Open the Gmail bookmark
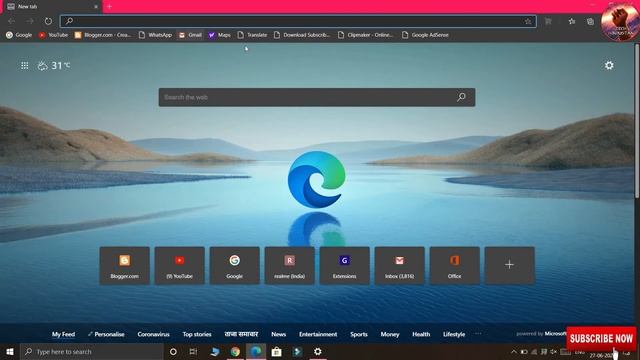640x360 pixels. [190, 35]
